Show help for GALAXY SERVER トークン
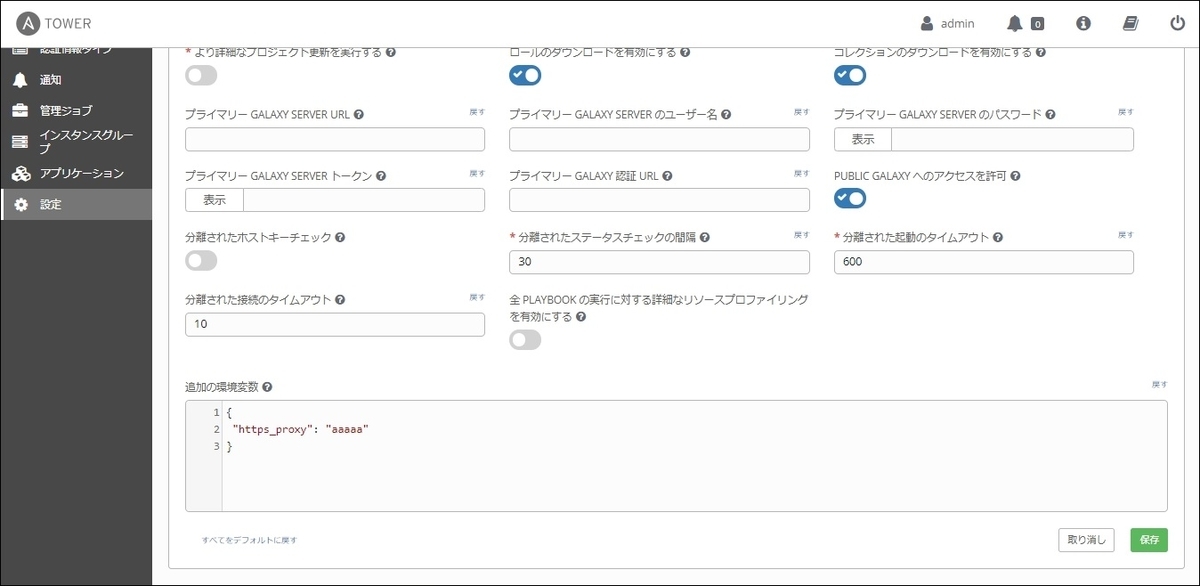This screenshot has height=586, width=1200. pyautogui.click(x=381, y=176)
